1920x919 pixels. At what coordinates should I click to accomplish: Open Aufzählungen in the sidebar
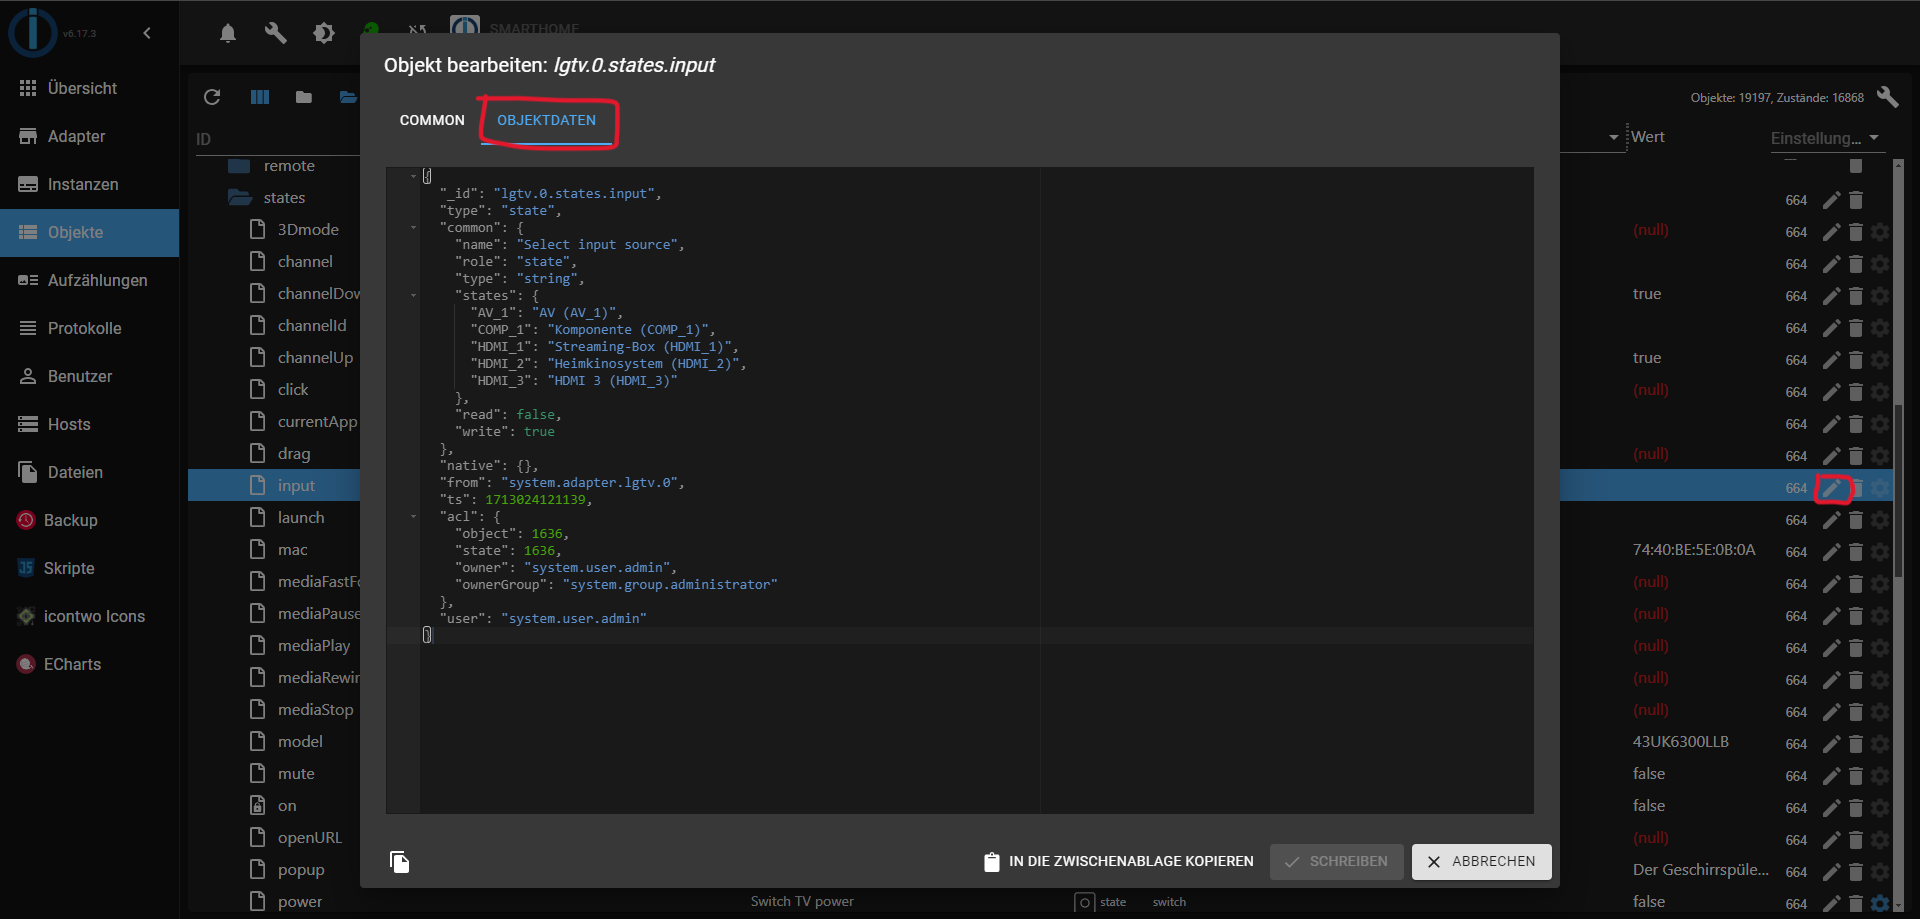(x=90, y=280)
